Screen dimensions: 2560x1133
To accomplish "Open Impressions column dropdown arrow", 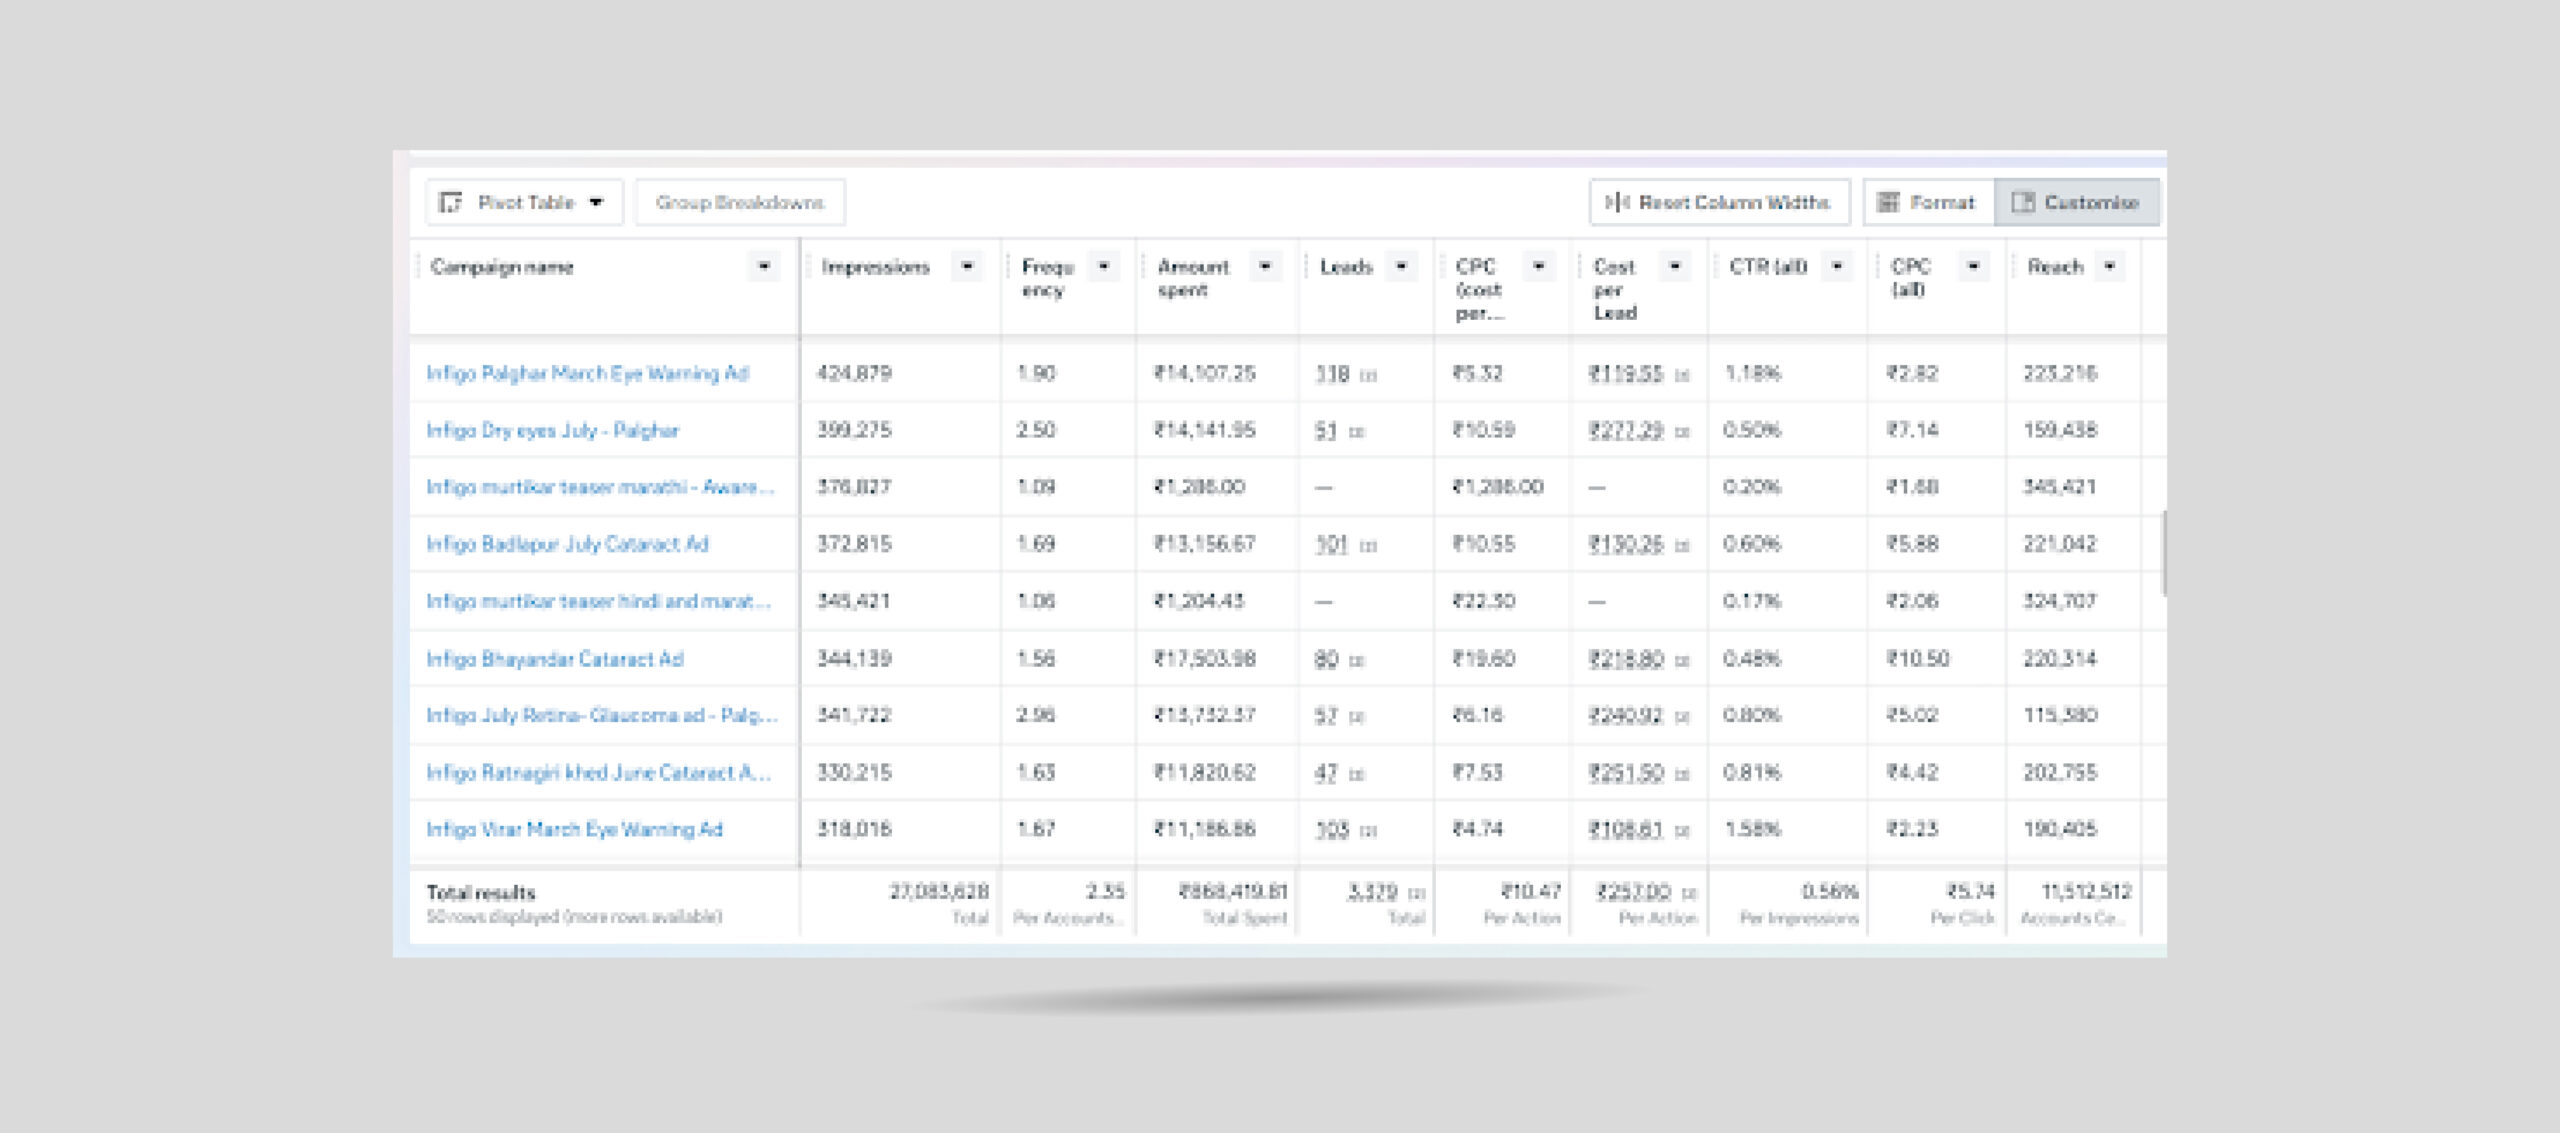I will (x=967, y=267).
